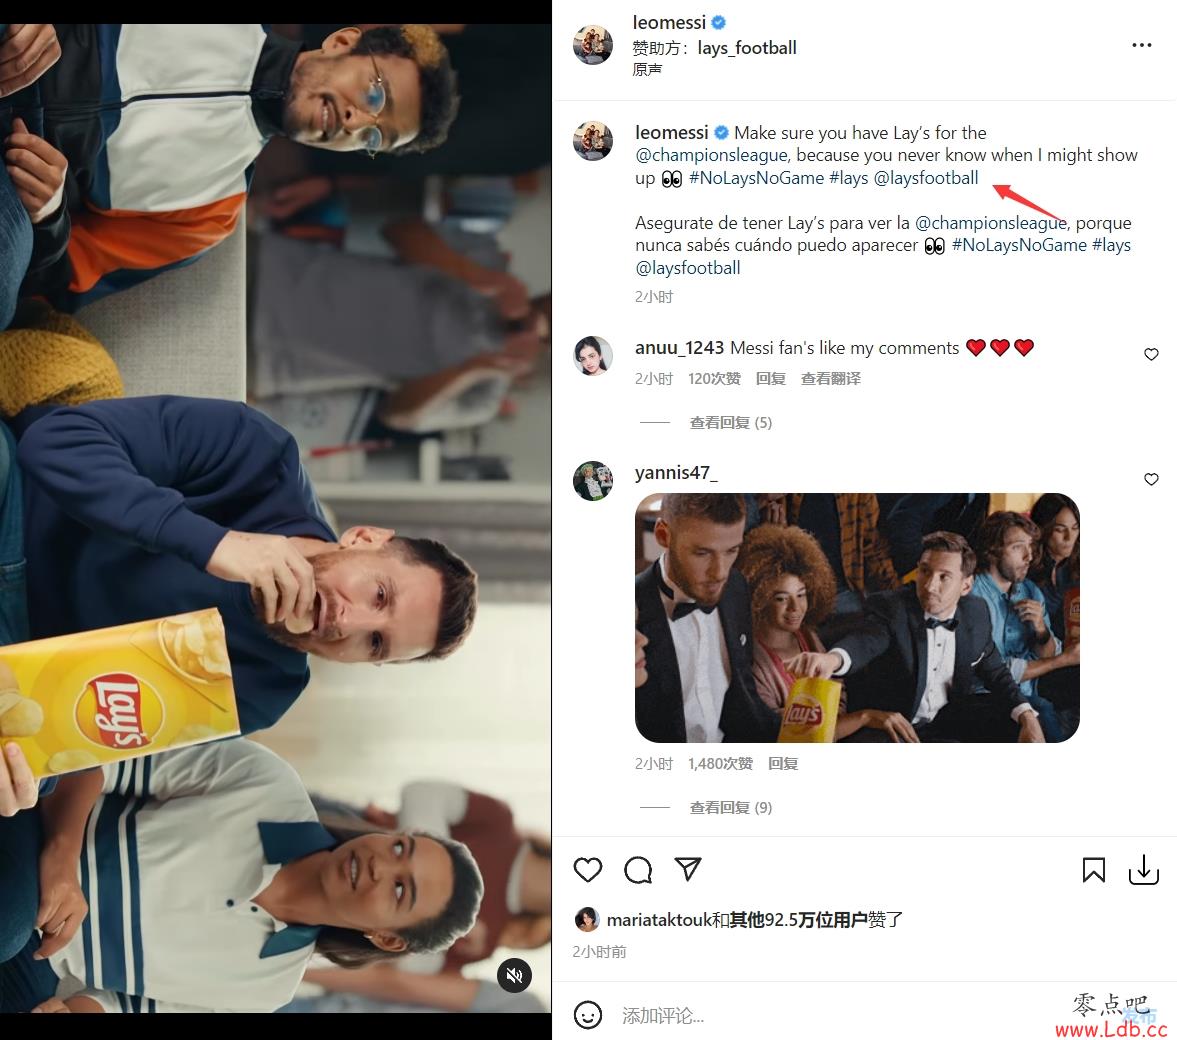This screenshot has width=1177, height=1040.
Task: Expand the 9 replies under yannis47_
Action: coord(730,807)
